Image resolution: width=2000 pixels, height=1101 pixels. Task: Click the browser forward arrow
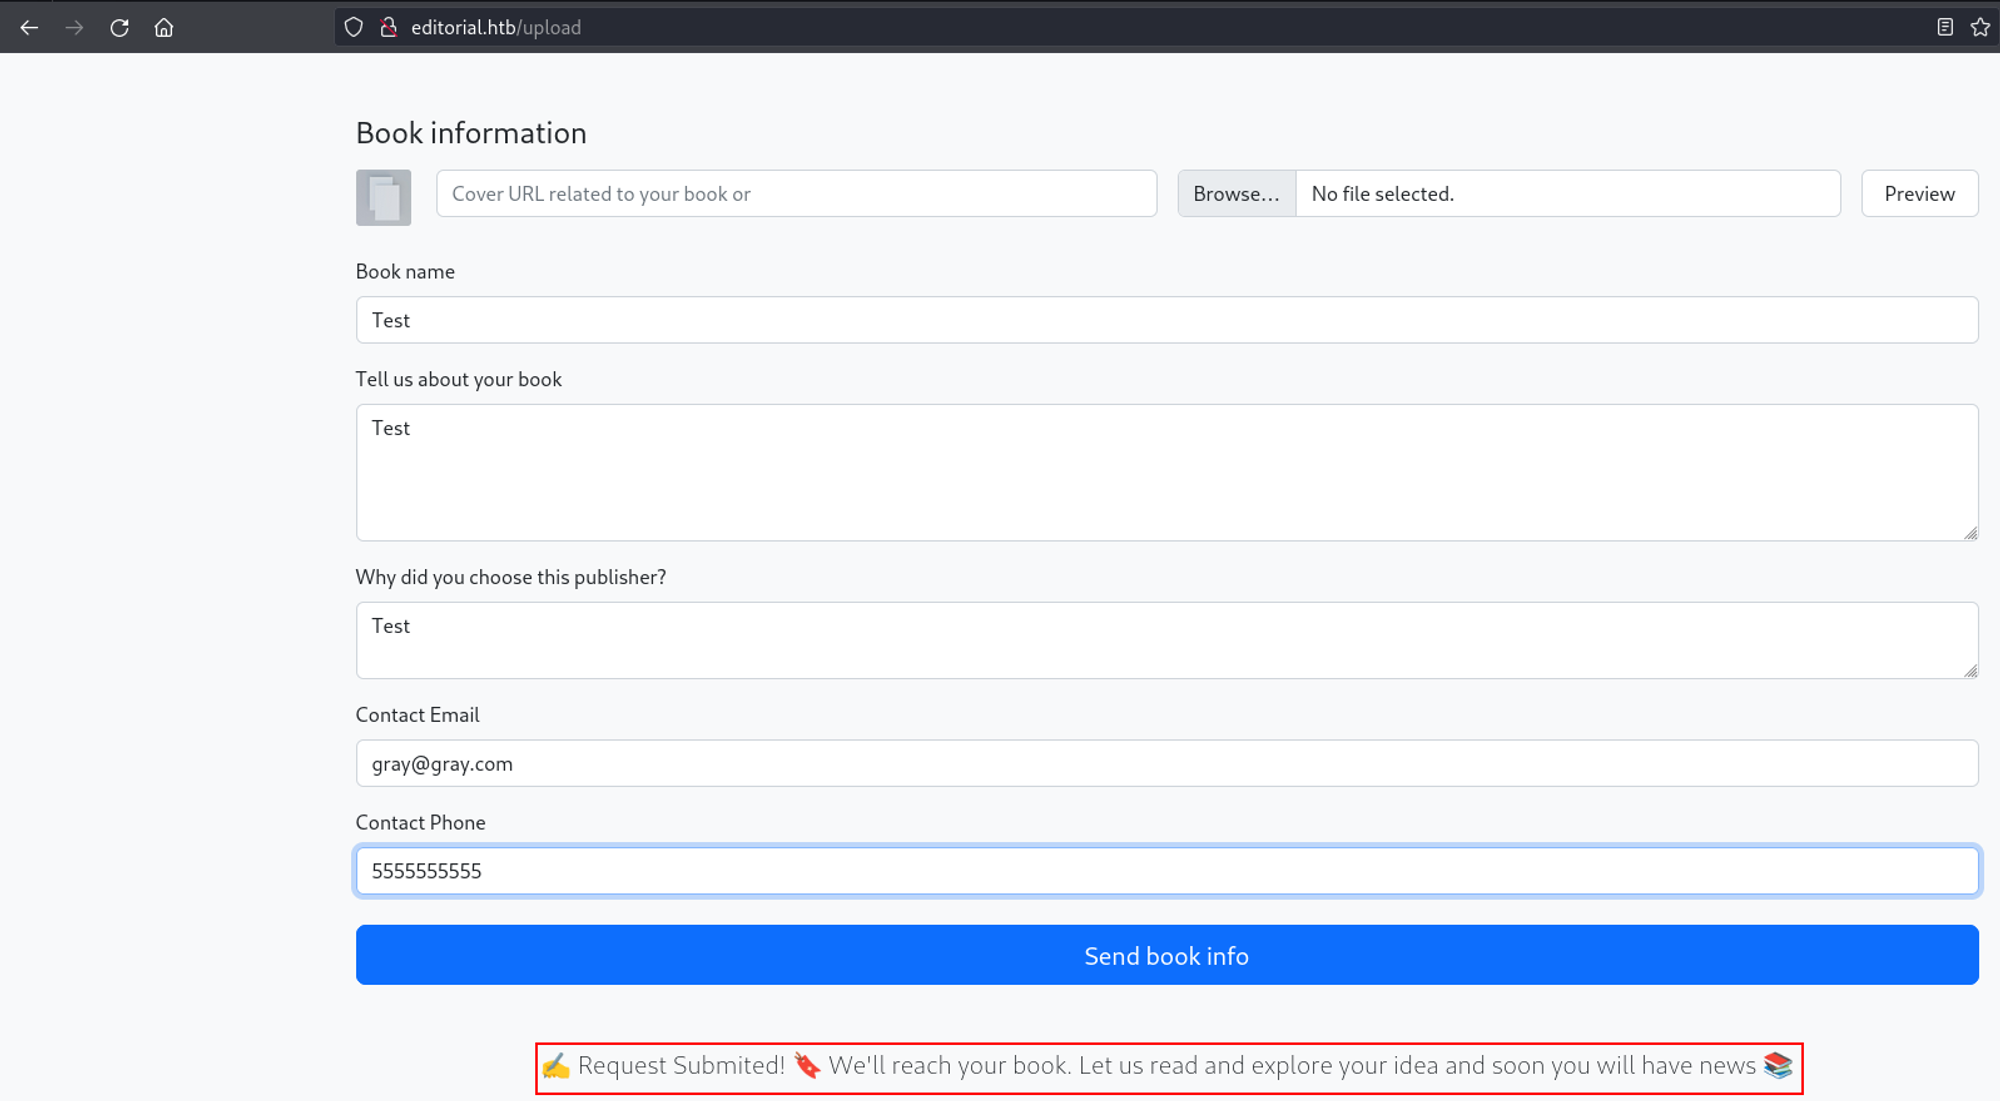74,27
